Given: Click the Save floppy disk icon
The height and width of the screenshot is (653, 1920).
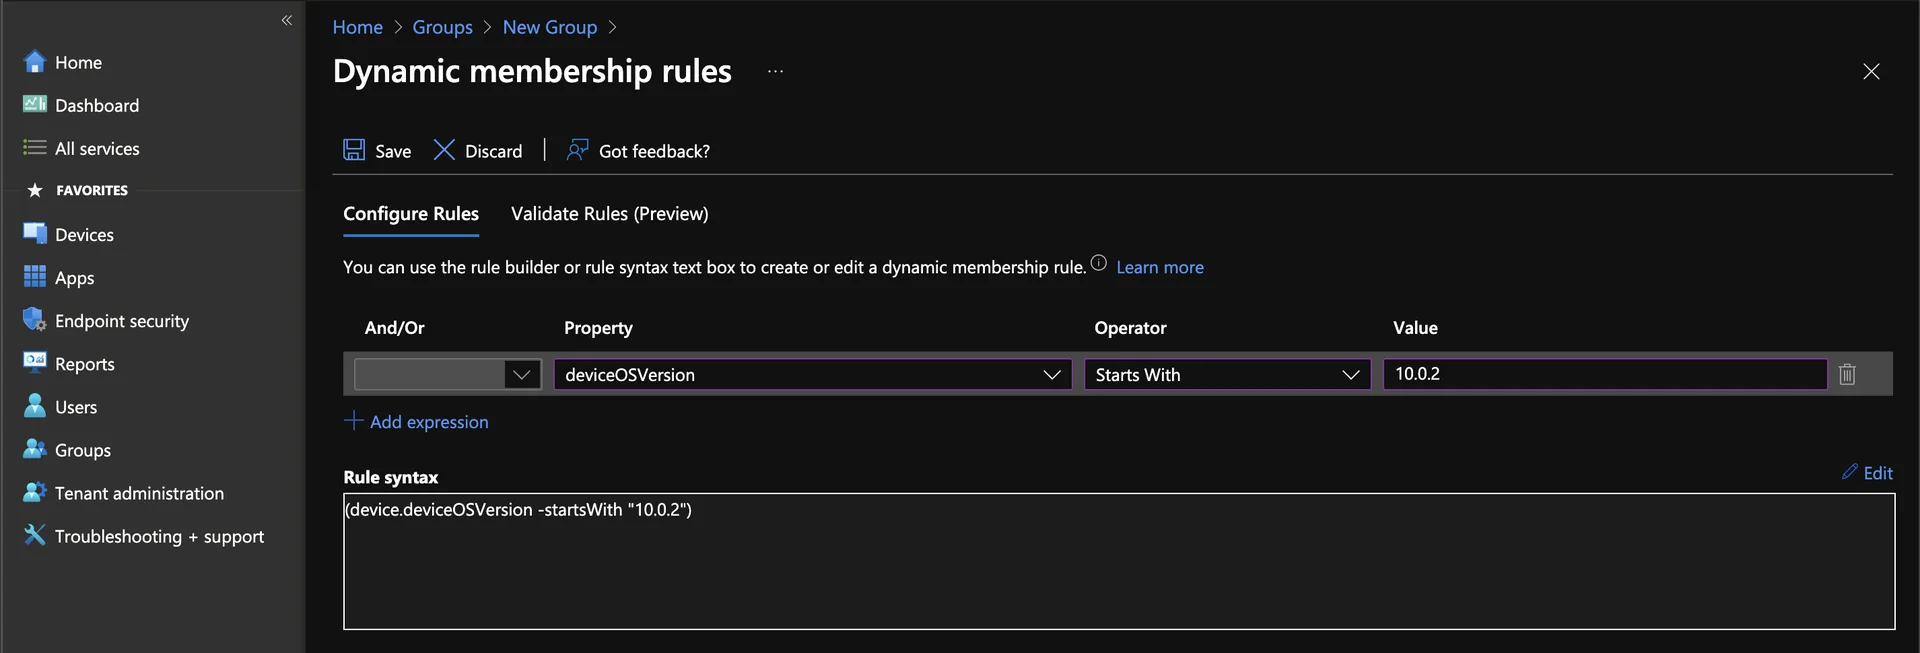Looking at the screenshot, I should [354, 150].
